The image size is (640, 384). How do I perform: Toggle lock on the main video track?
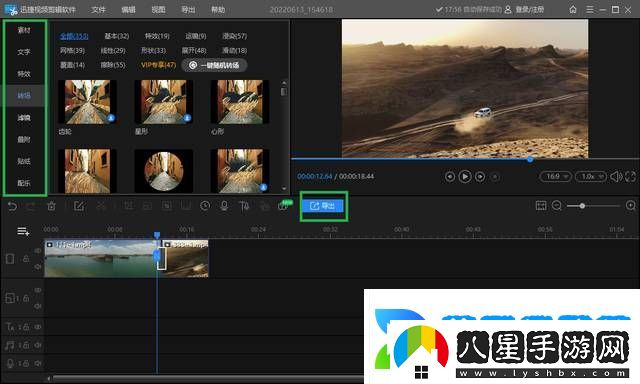tap(26, 259)
